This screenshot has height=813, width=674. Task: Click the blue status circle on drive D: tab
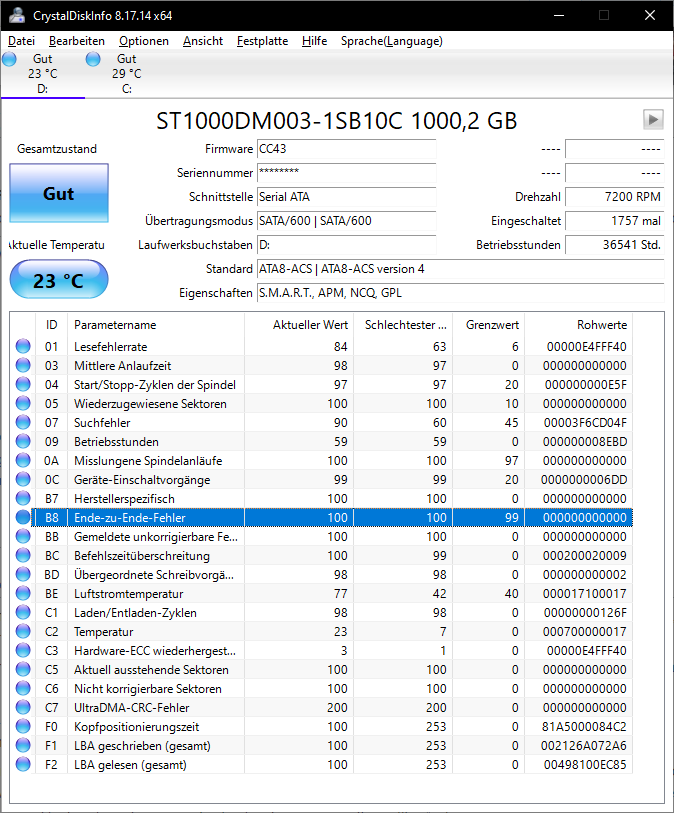tap(9, 59)
